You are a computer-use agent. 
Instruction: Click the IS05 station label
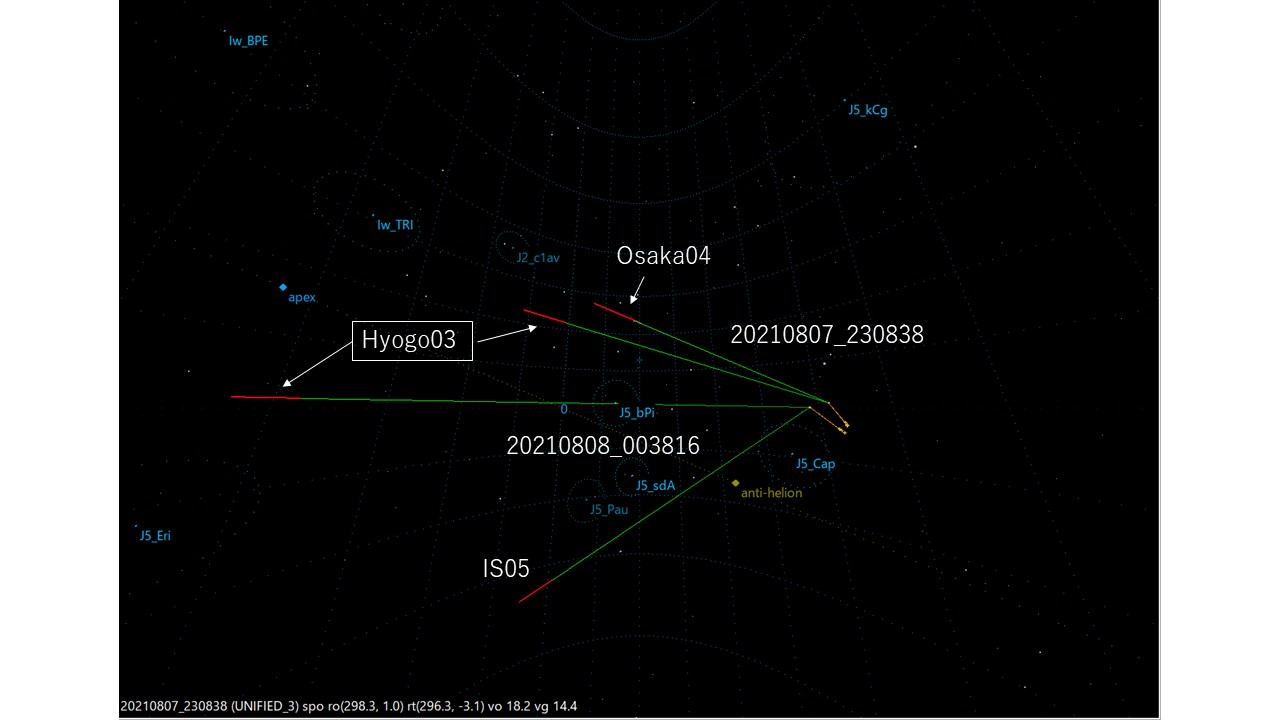point(505,569)
